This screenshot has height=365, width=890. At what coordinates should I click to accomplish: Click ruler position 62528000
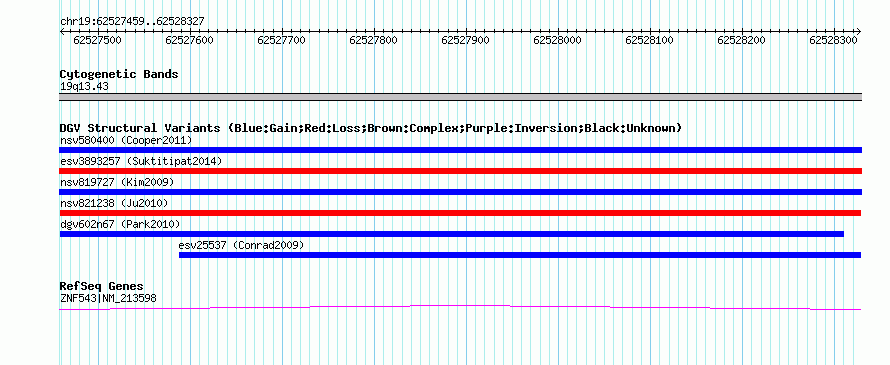[x=557, y=40]
